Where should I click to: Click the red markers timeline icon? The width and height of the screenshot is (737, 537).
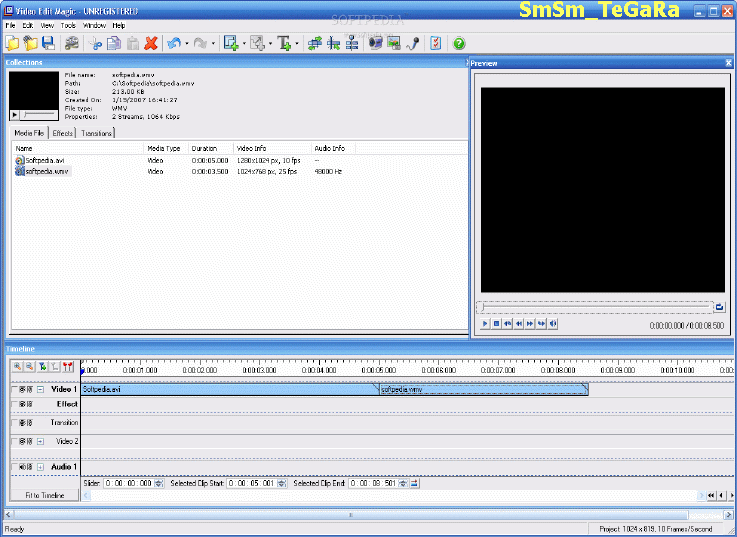pos(68,366)
